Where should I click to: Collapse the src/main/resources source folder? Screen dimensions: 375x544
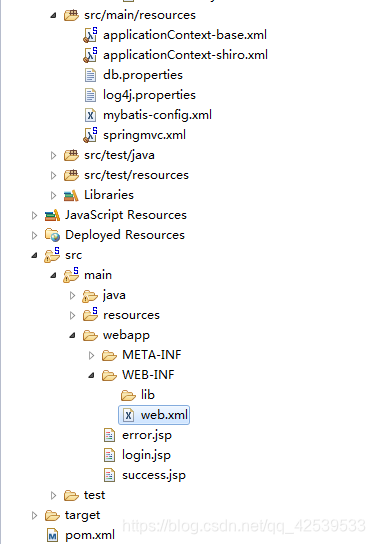point(53,15)
